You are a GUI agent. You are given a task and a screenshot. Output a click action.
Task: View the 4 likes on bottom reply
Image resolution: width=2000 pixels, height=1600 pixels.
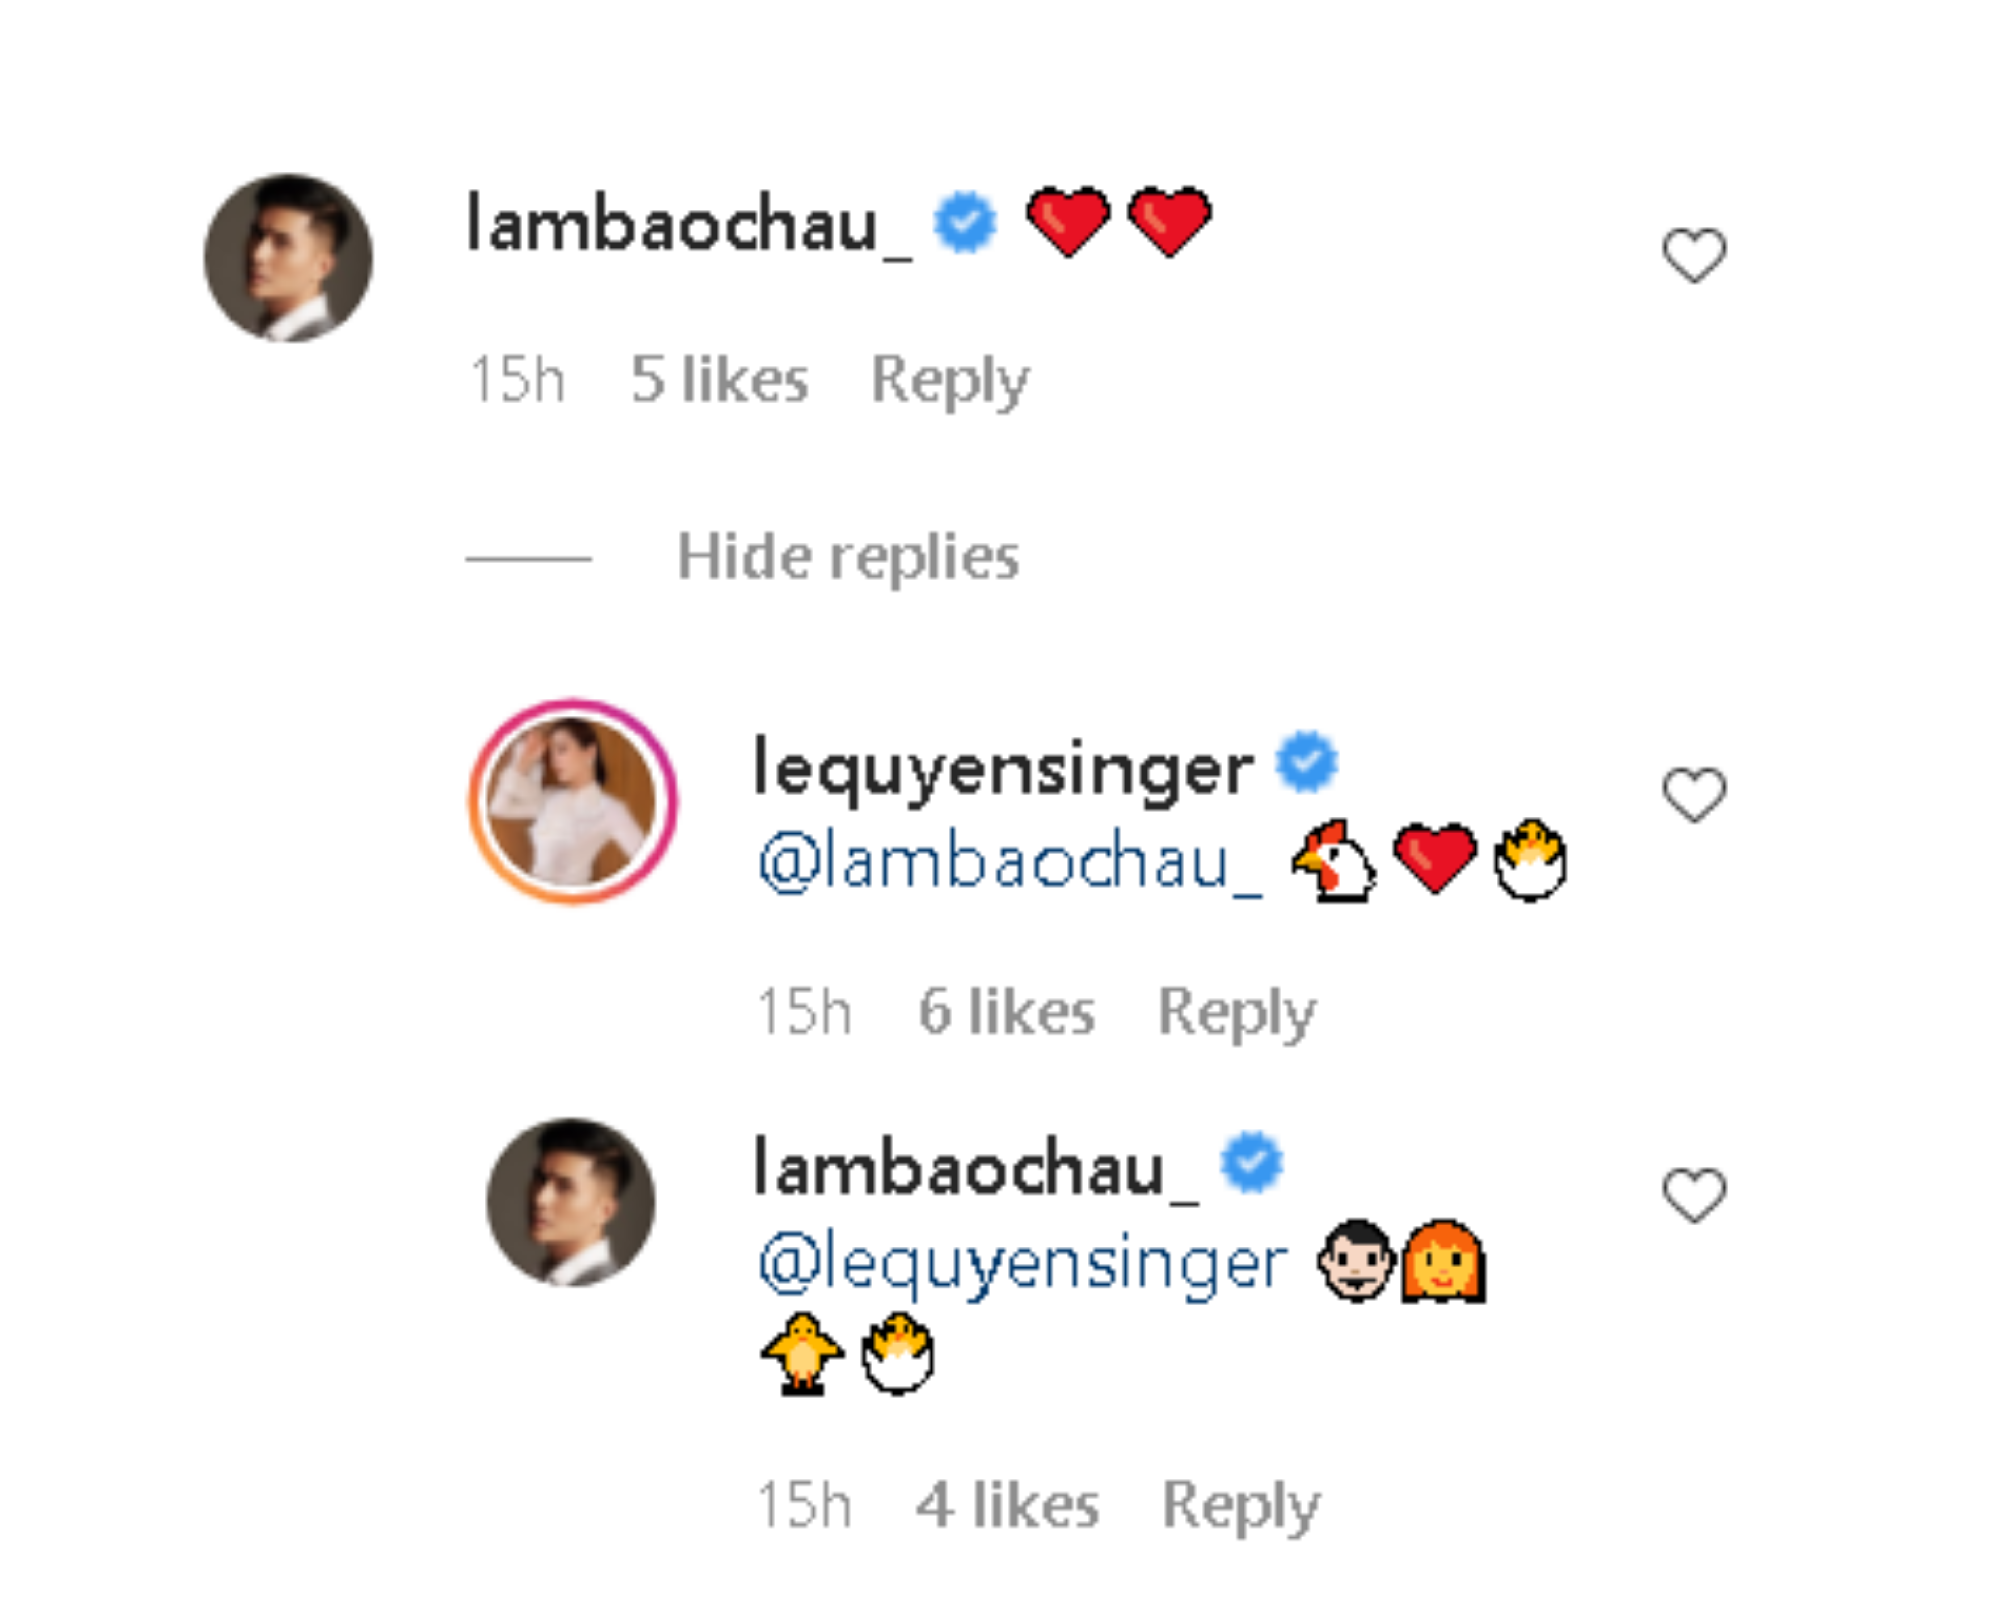point(1007,1505)
